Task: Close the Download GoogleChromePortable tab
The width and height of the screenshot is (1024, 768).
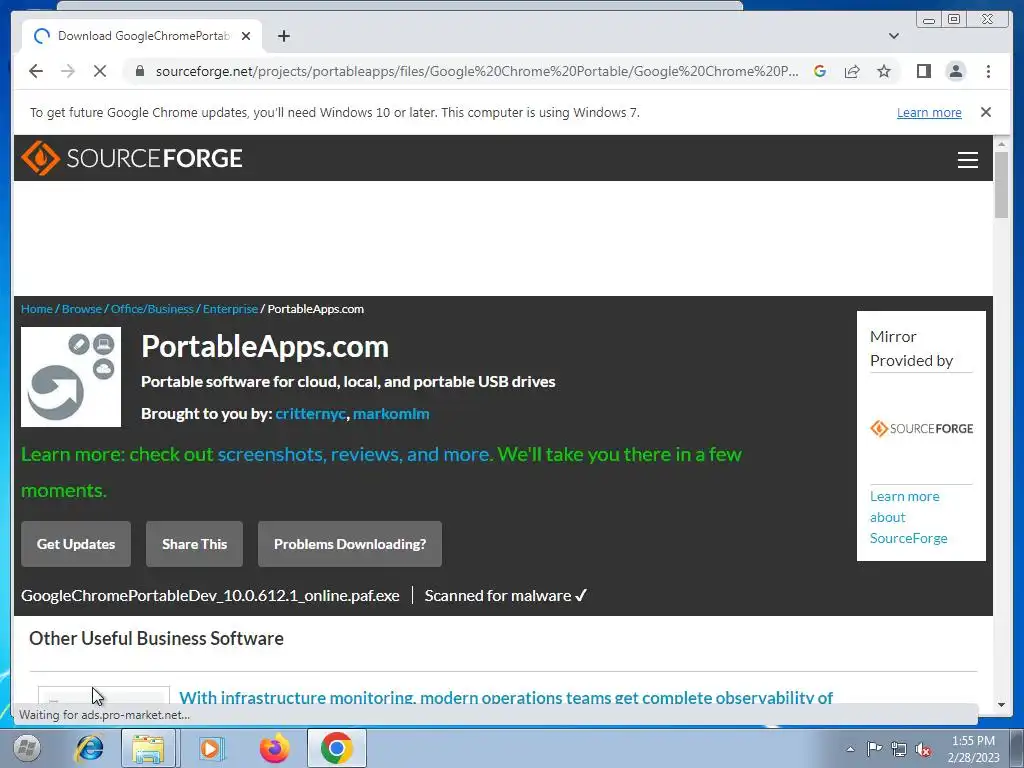Action: (x=246, y=36)
